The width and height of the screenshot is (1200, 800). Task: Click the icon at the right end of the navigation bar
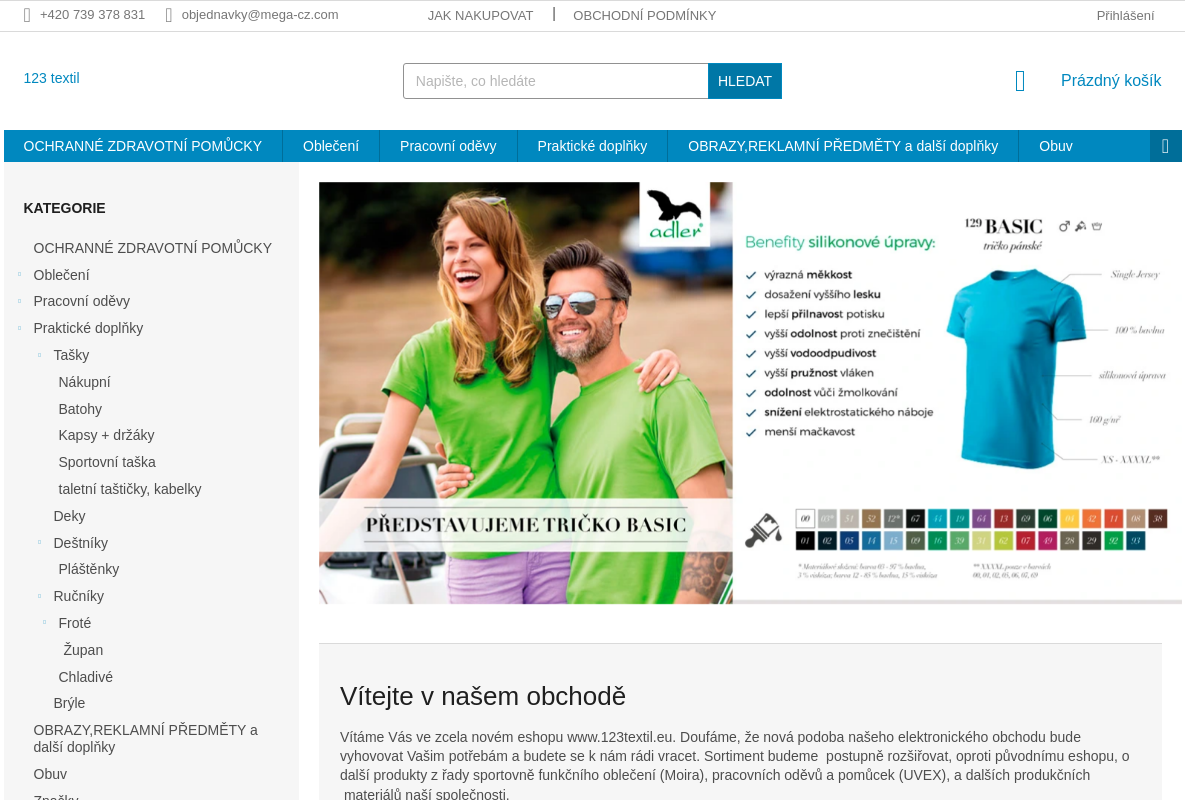point(1164,145)
